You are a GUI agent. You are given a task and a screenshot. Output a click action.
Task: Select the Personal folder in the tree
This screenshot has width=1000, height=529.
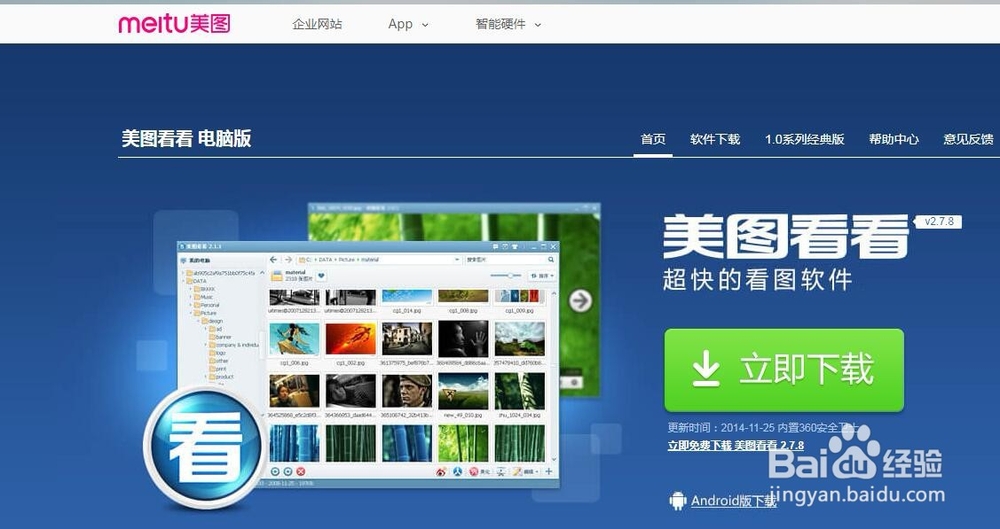207,305
